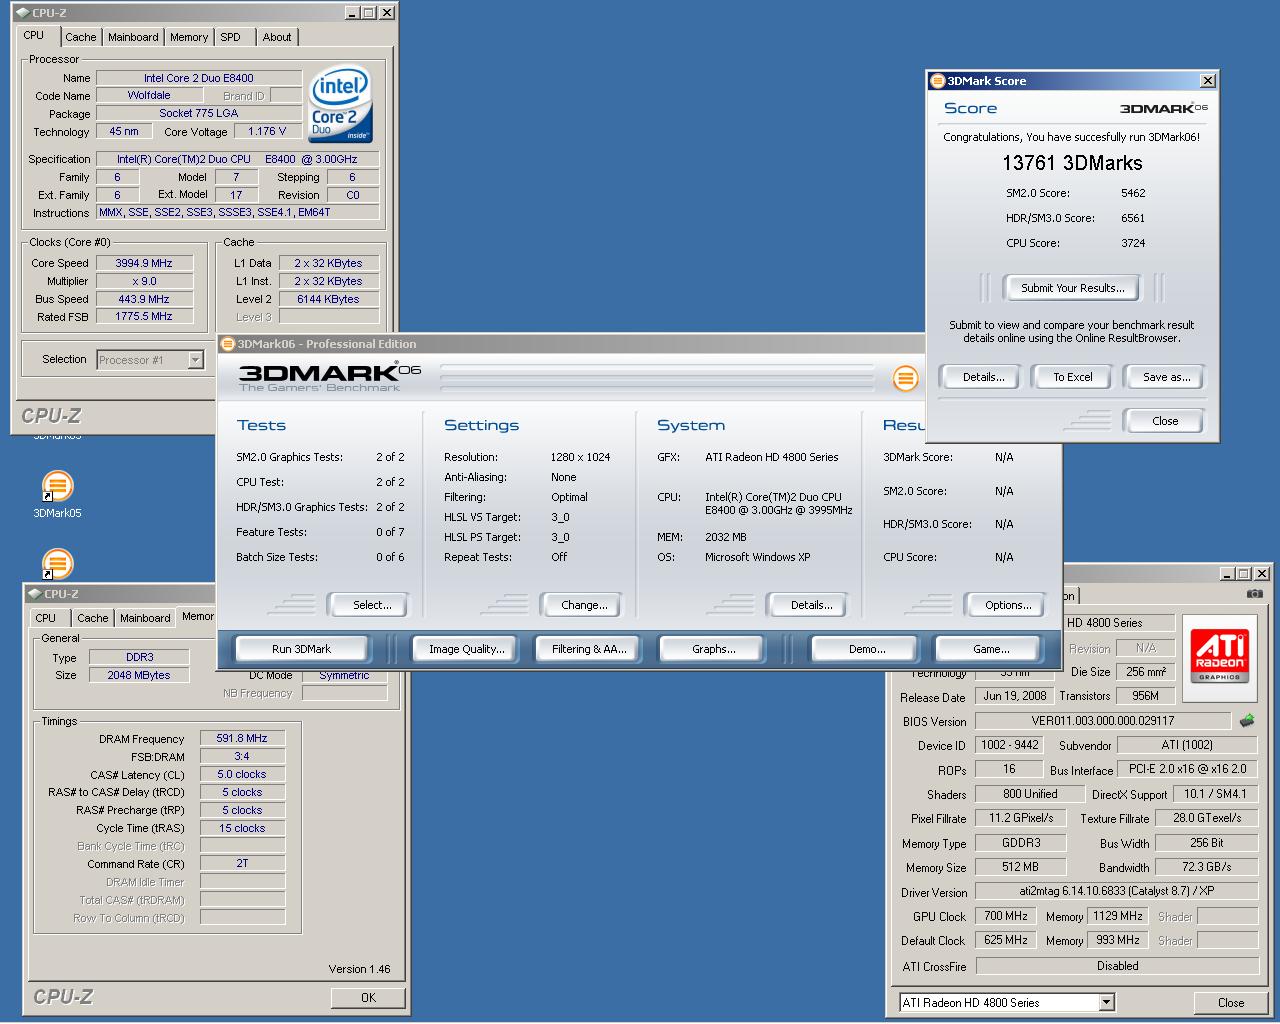
Task: Click the 3DMark Score window title icon
Action: click(x=937, y=81)
